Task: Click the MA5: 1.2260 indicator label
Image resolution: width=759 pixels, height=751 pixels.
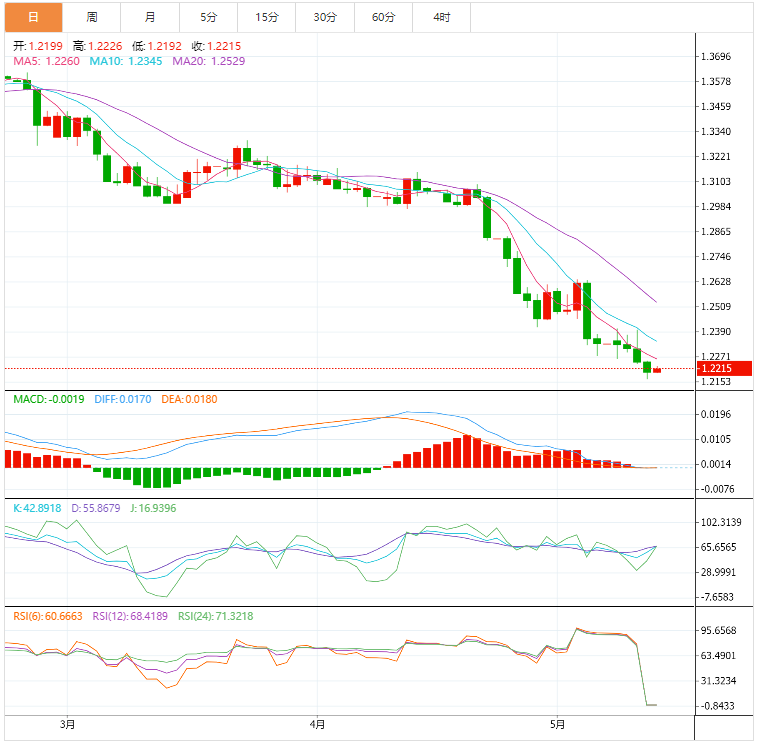Action: pyautogui.click(x=46, y=61)
